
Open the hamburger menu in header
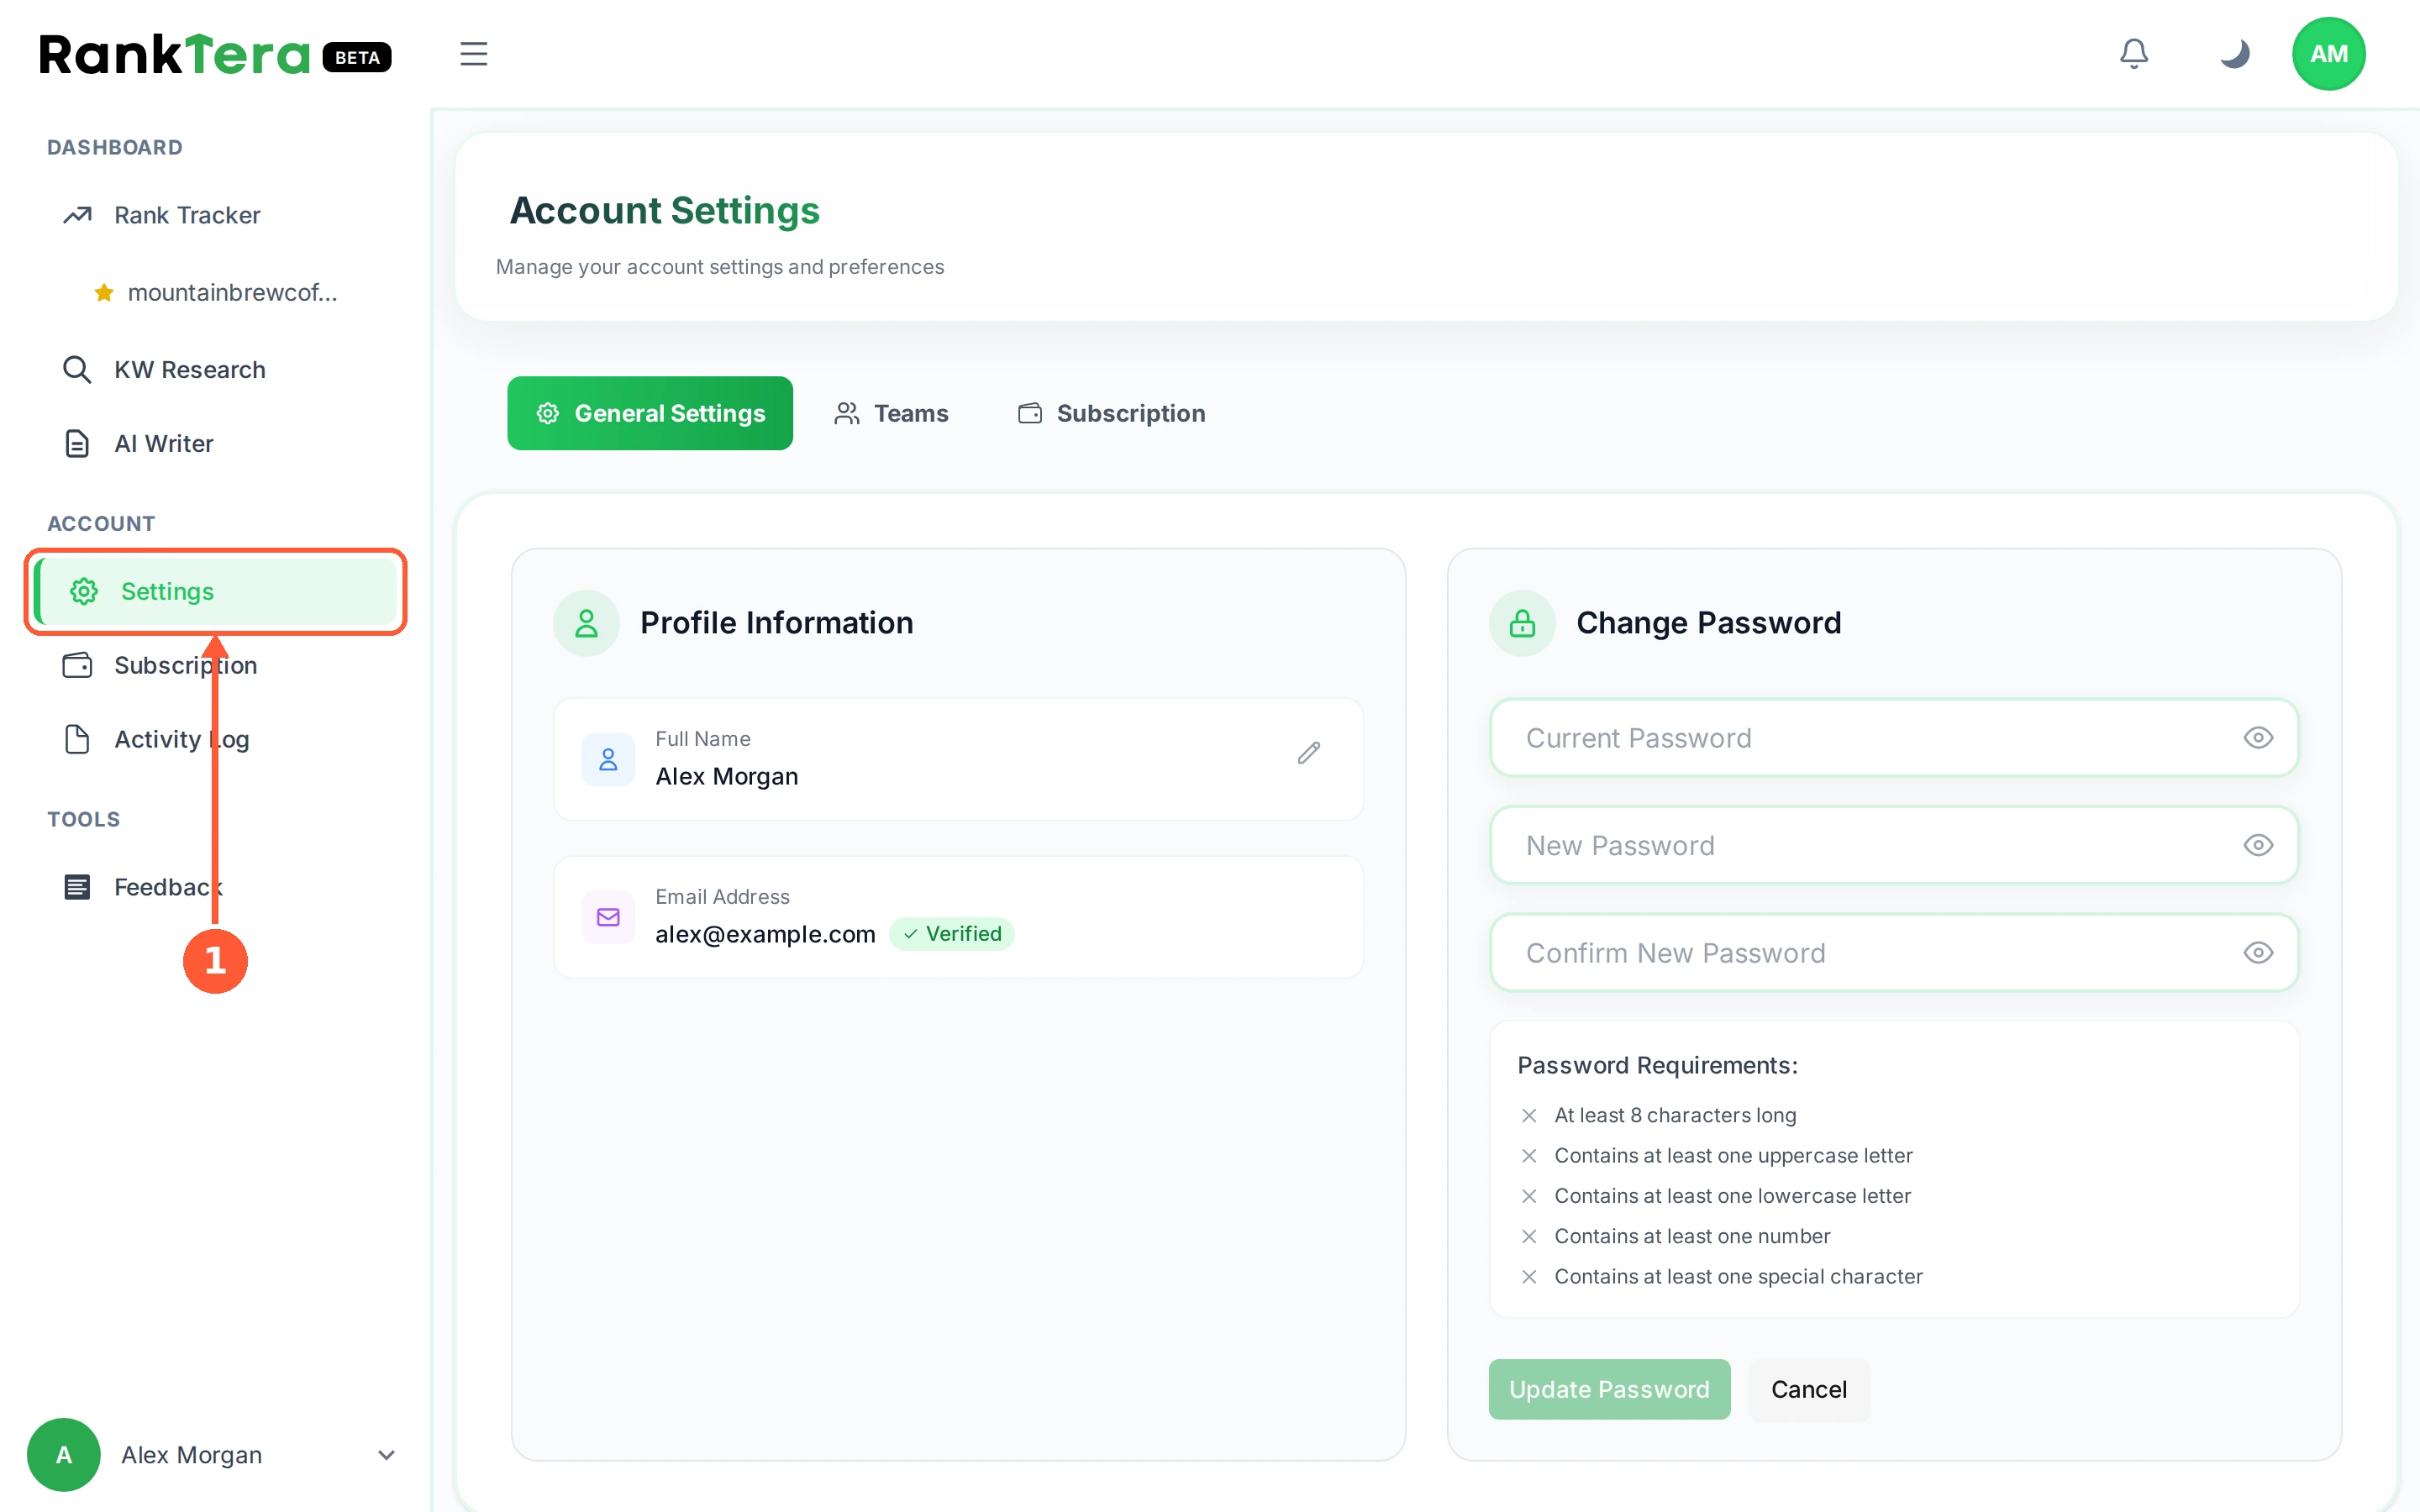(473, 54)
